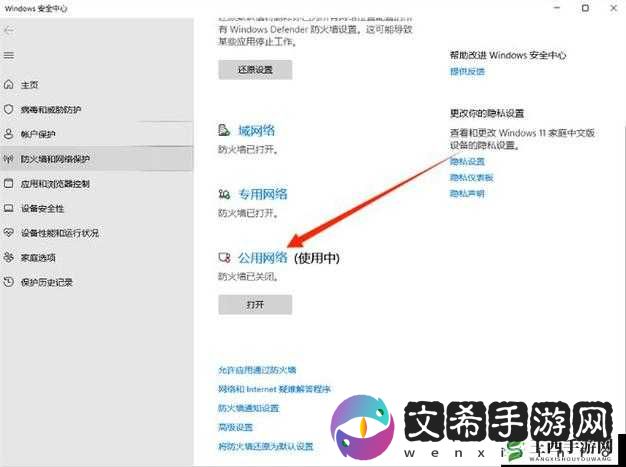
Task: Click 更改你的隐私设置 heading
Action: pyautogui.click(x=487, y=113)
